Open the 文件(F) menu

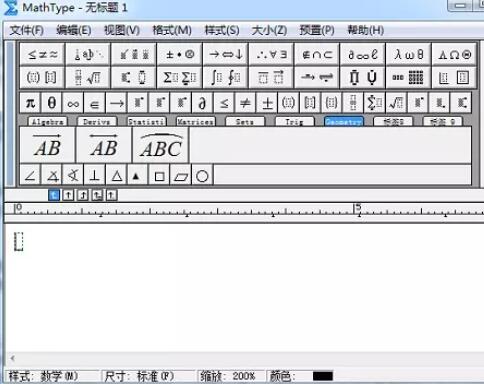(27, 30)
